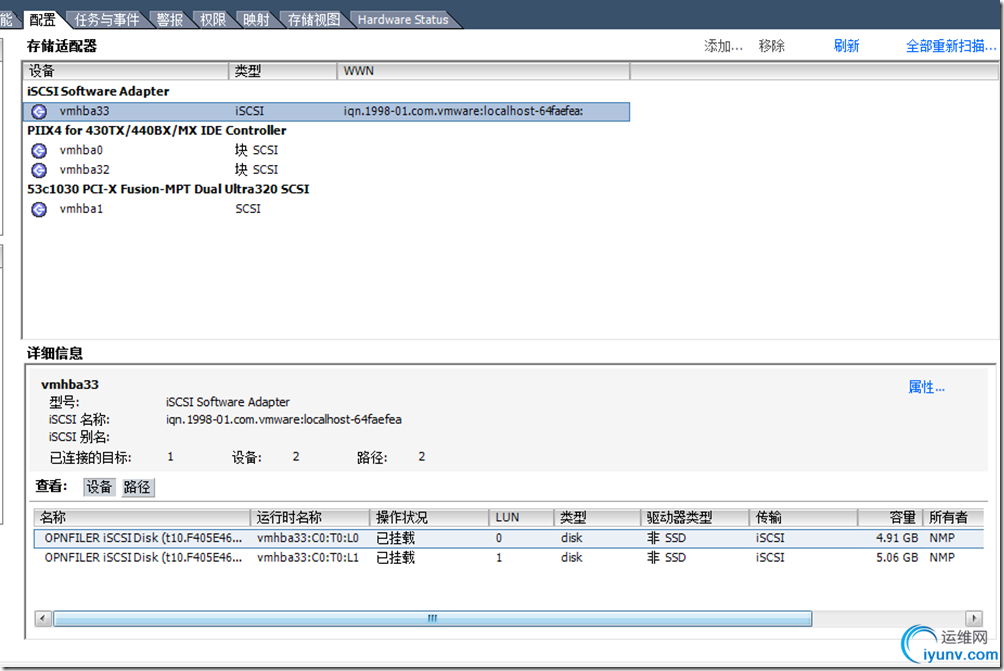Select the vmhba33:C0:T0:L1 device row
Screen dimensions: 1004x671
(509, 558)
